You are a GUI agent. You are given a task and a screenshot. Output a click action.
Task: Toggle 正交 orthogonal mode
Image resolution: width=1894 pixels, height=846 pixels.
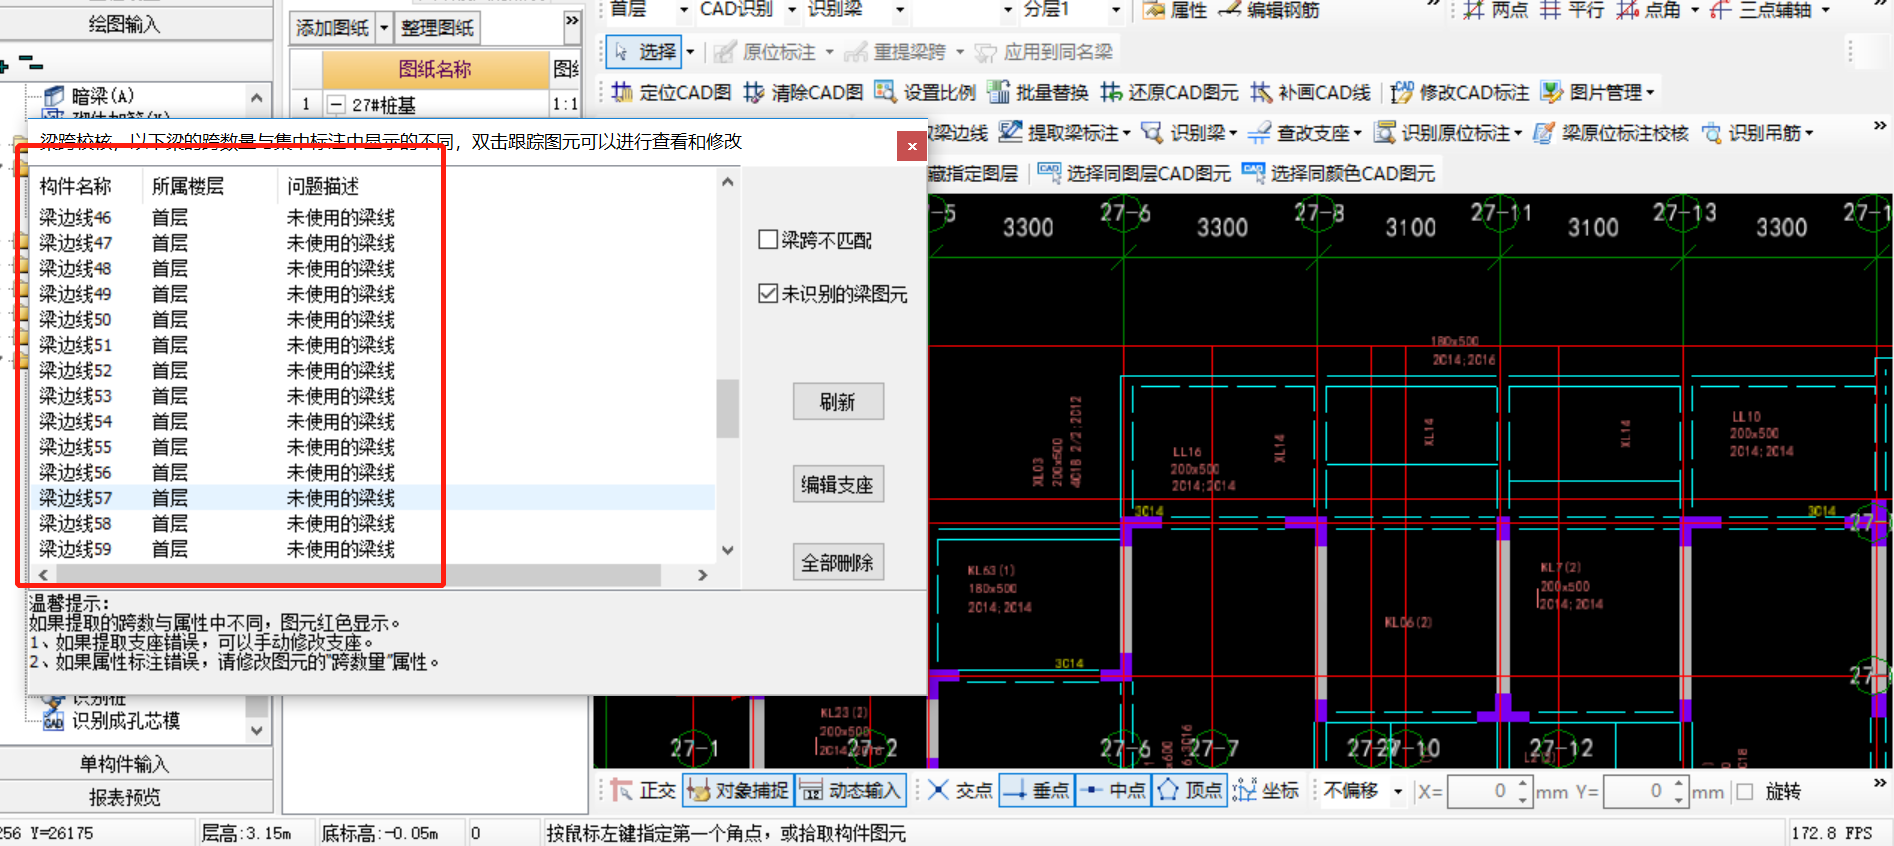[x=644, y=790]
